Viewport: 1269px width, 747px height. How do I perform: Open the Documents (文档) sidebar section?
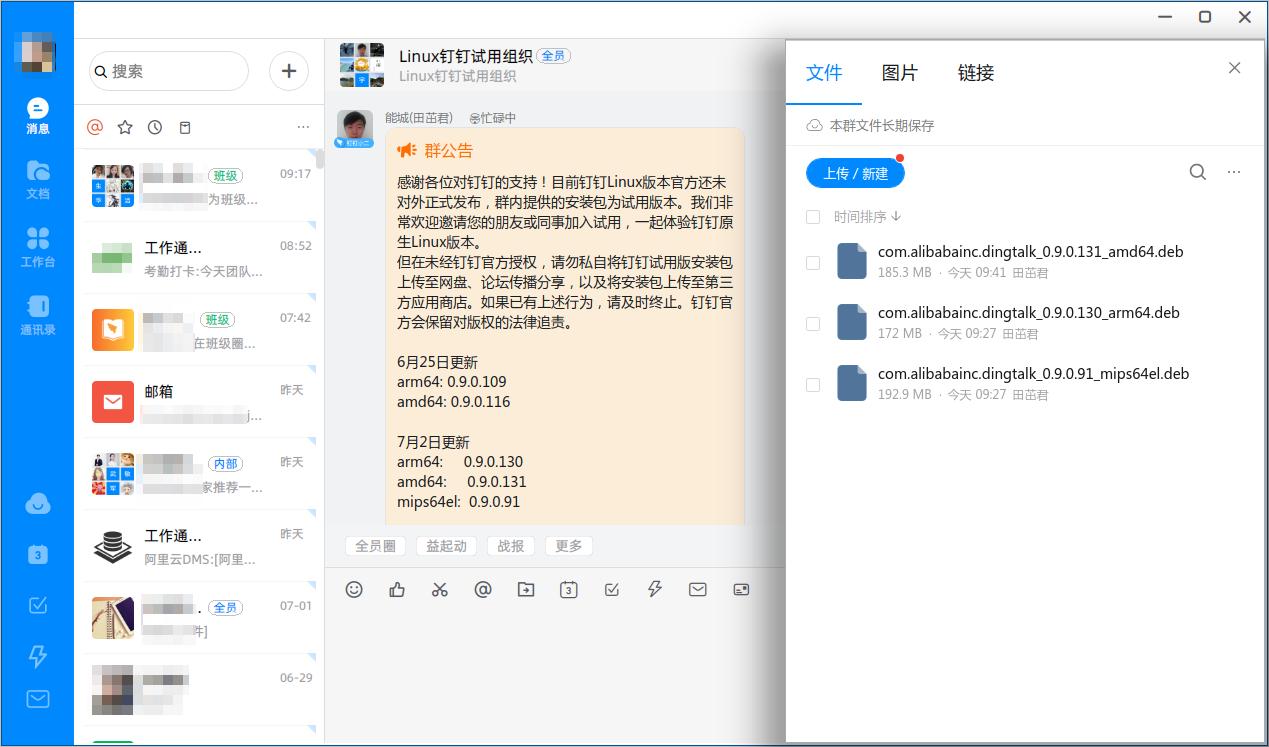coord(38,179)
